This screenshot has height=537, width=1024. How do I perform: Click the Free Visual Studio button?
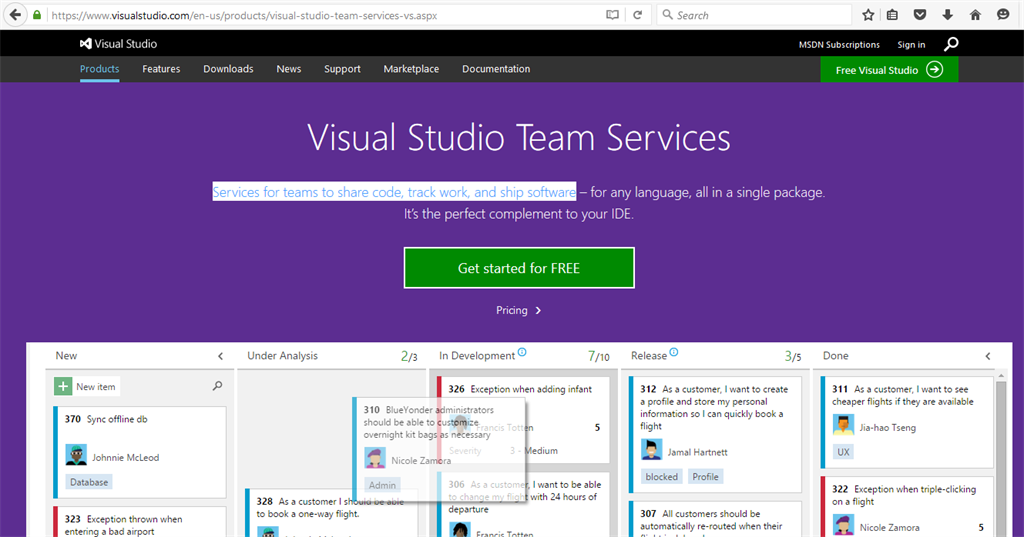tap(889, 70)
